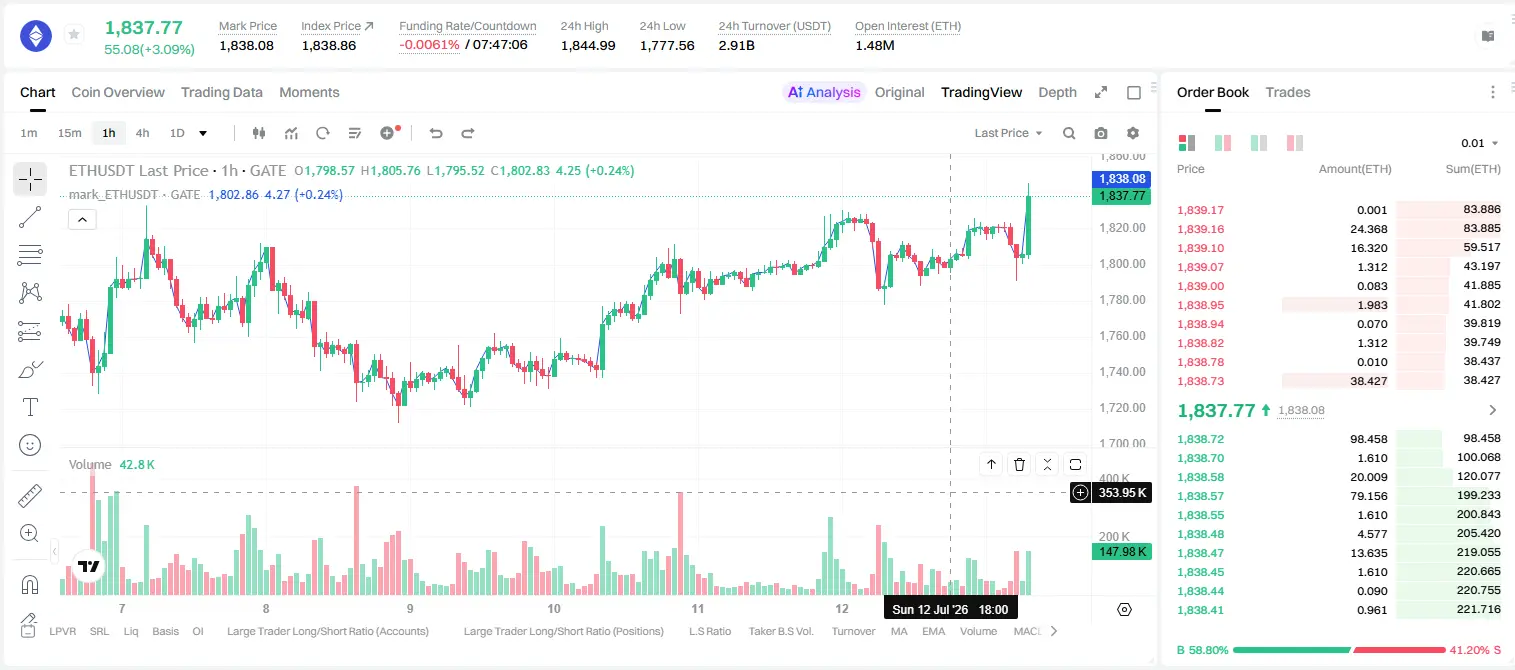Open the Last Price type dropdown
Viewport: 1515px width, 670px height.
click(x=1008, y=133)
